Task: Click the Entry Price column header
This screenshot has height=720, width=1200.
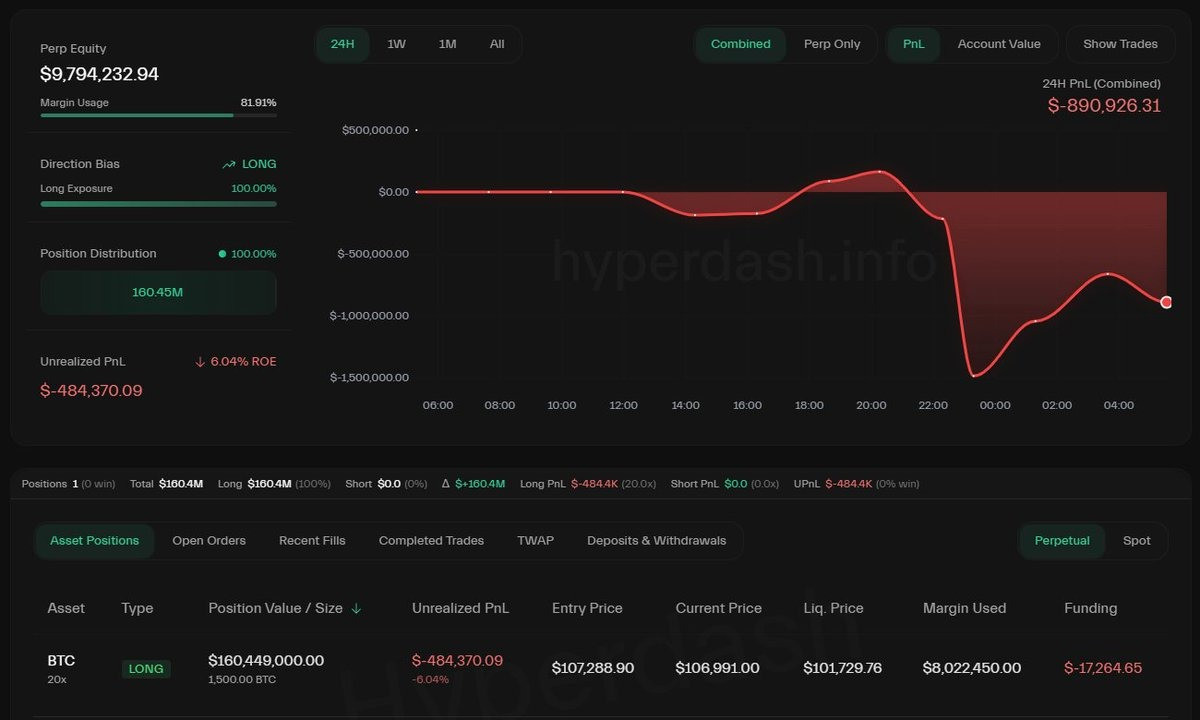Action: pyautogui.click(x=587, y=608)
